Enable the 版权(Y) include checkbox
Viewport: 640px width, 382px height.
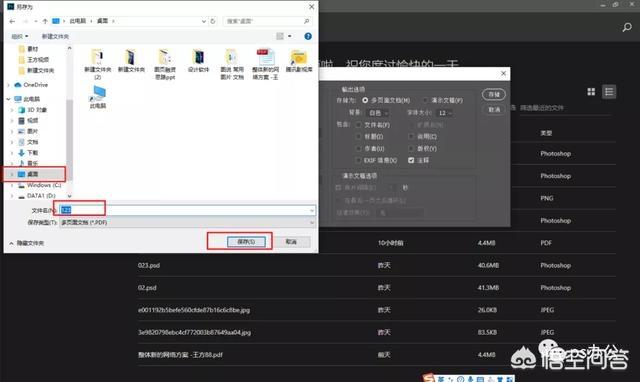(411, 148)
